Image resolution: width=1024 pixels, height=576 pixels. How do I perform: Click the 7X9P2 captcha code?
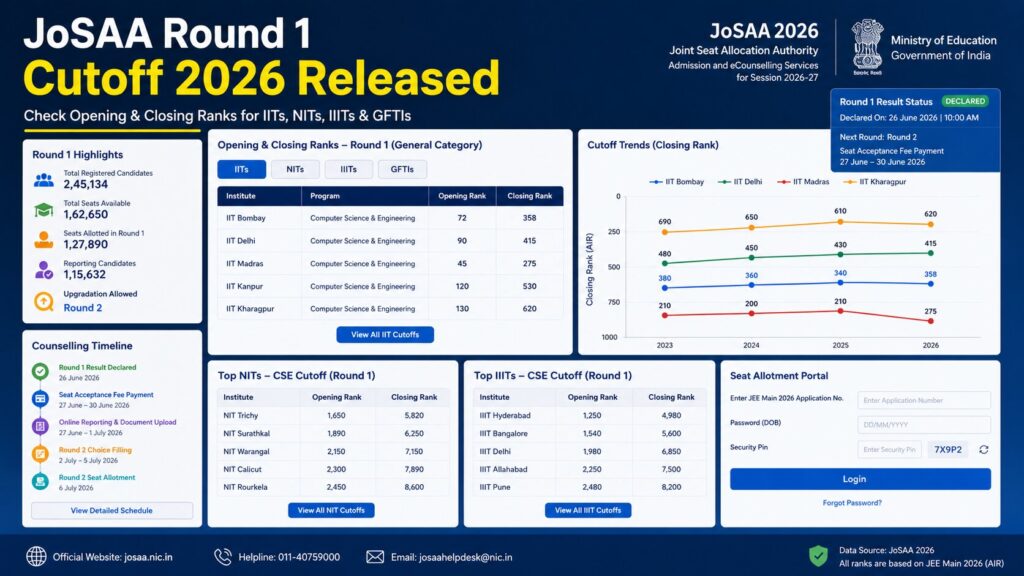948,449
